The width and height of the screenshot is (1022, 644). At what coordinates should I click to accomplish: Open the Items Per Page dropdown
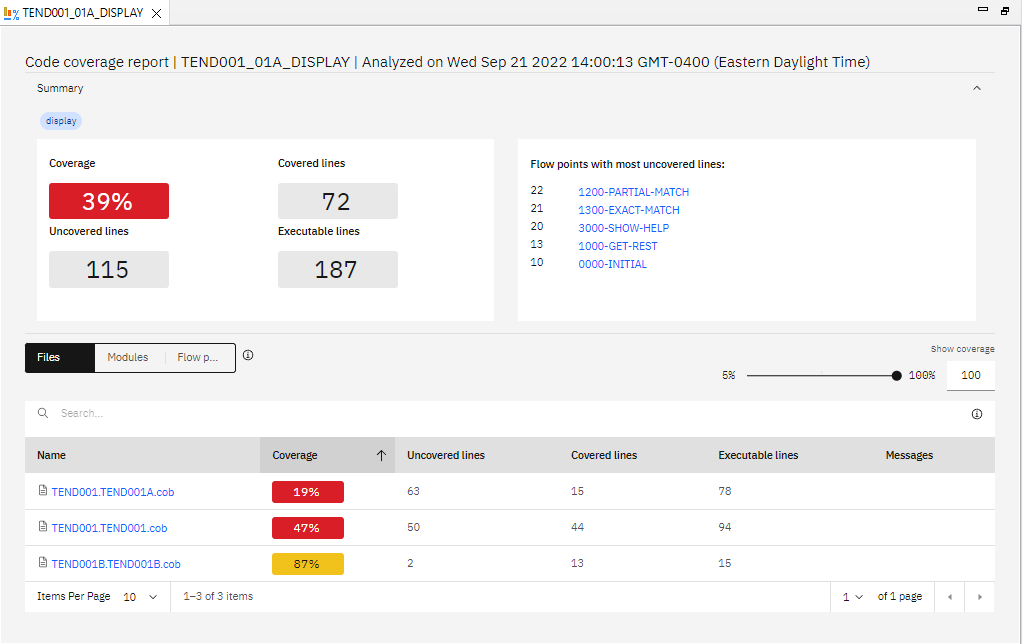click(x=141, y=596)
